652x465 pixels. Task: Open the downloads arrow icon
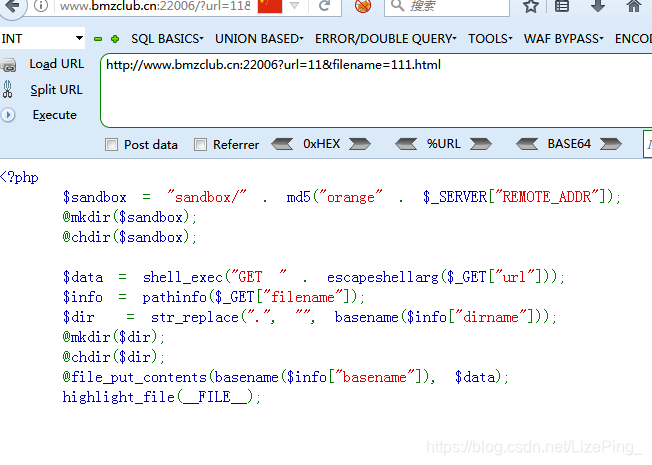coord(598,6)
